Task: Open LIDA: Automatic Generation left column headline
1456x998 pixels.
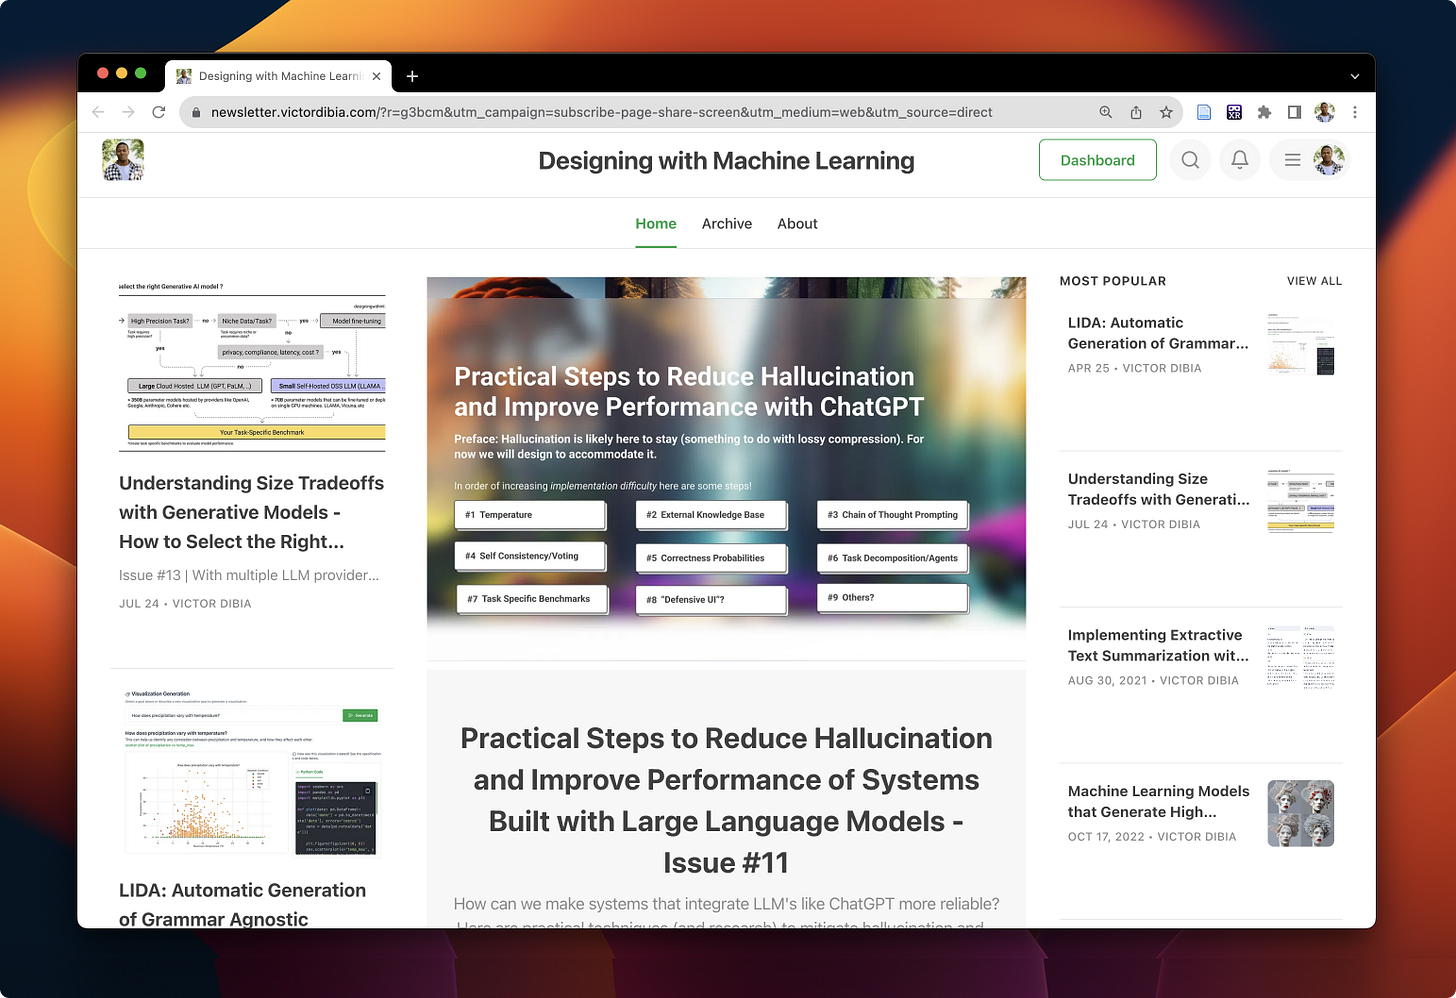Action: point(242,904)
